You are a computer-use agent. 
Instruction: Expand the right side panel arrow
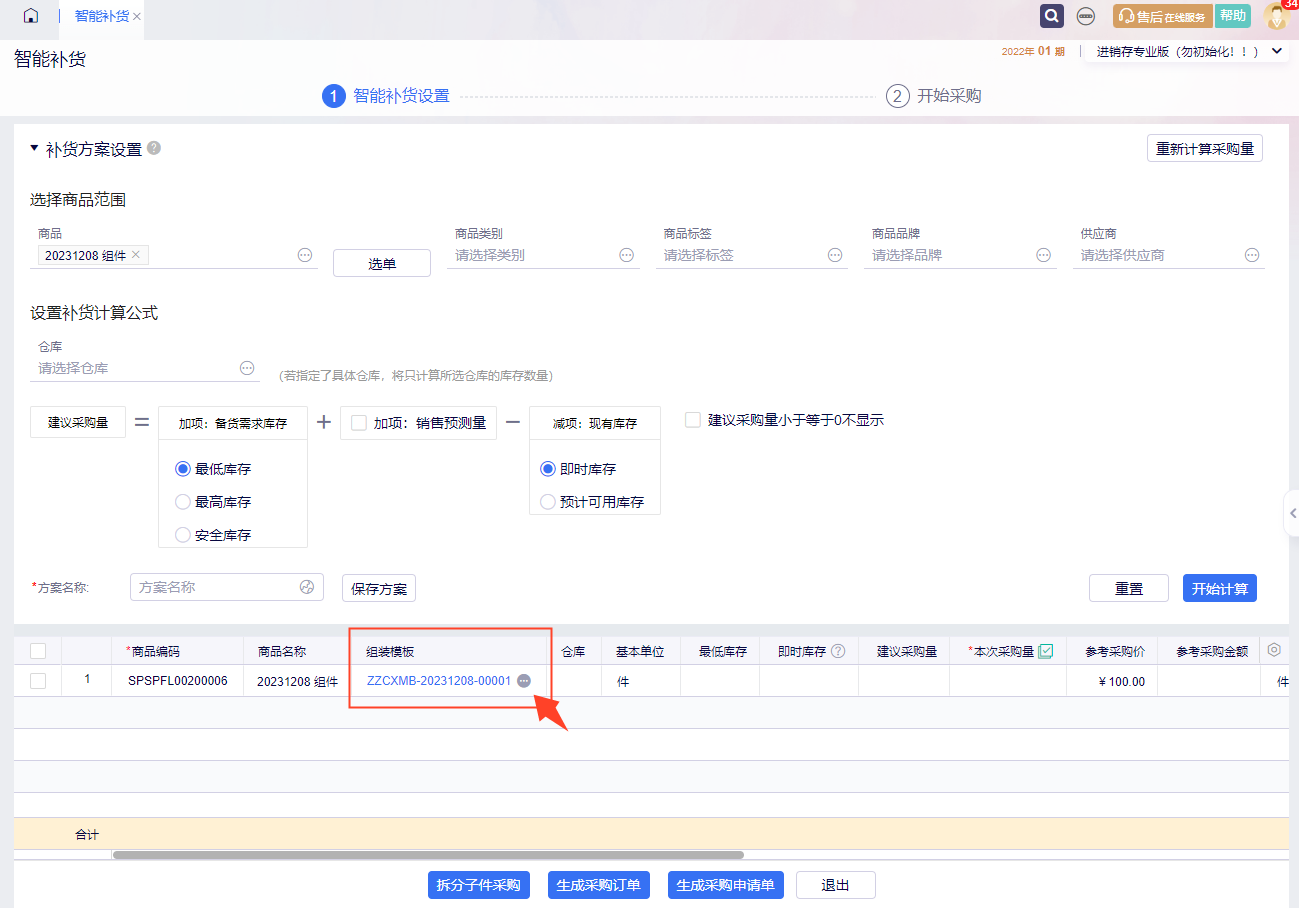click(1291, 513)
